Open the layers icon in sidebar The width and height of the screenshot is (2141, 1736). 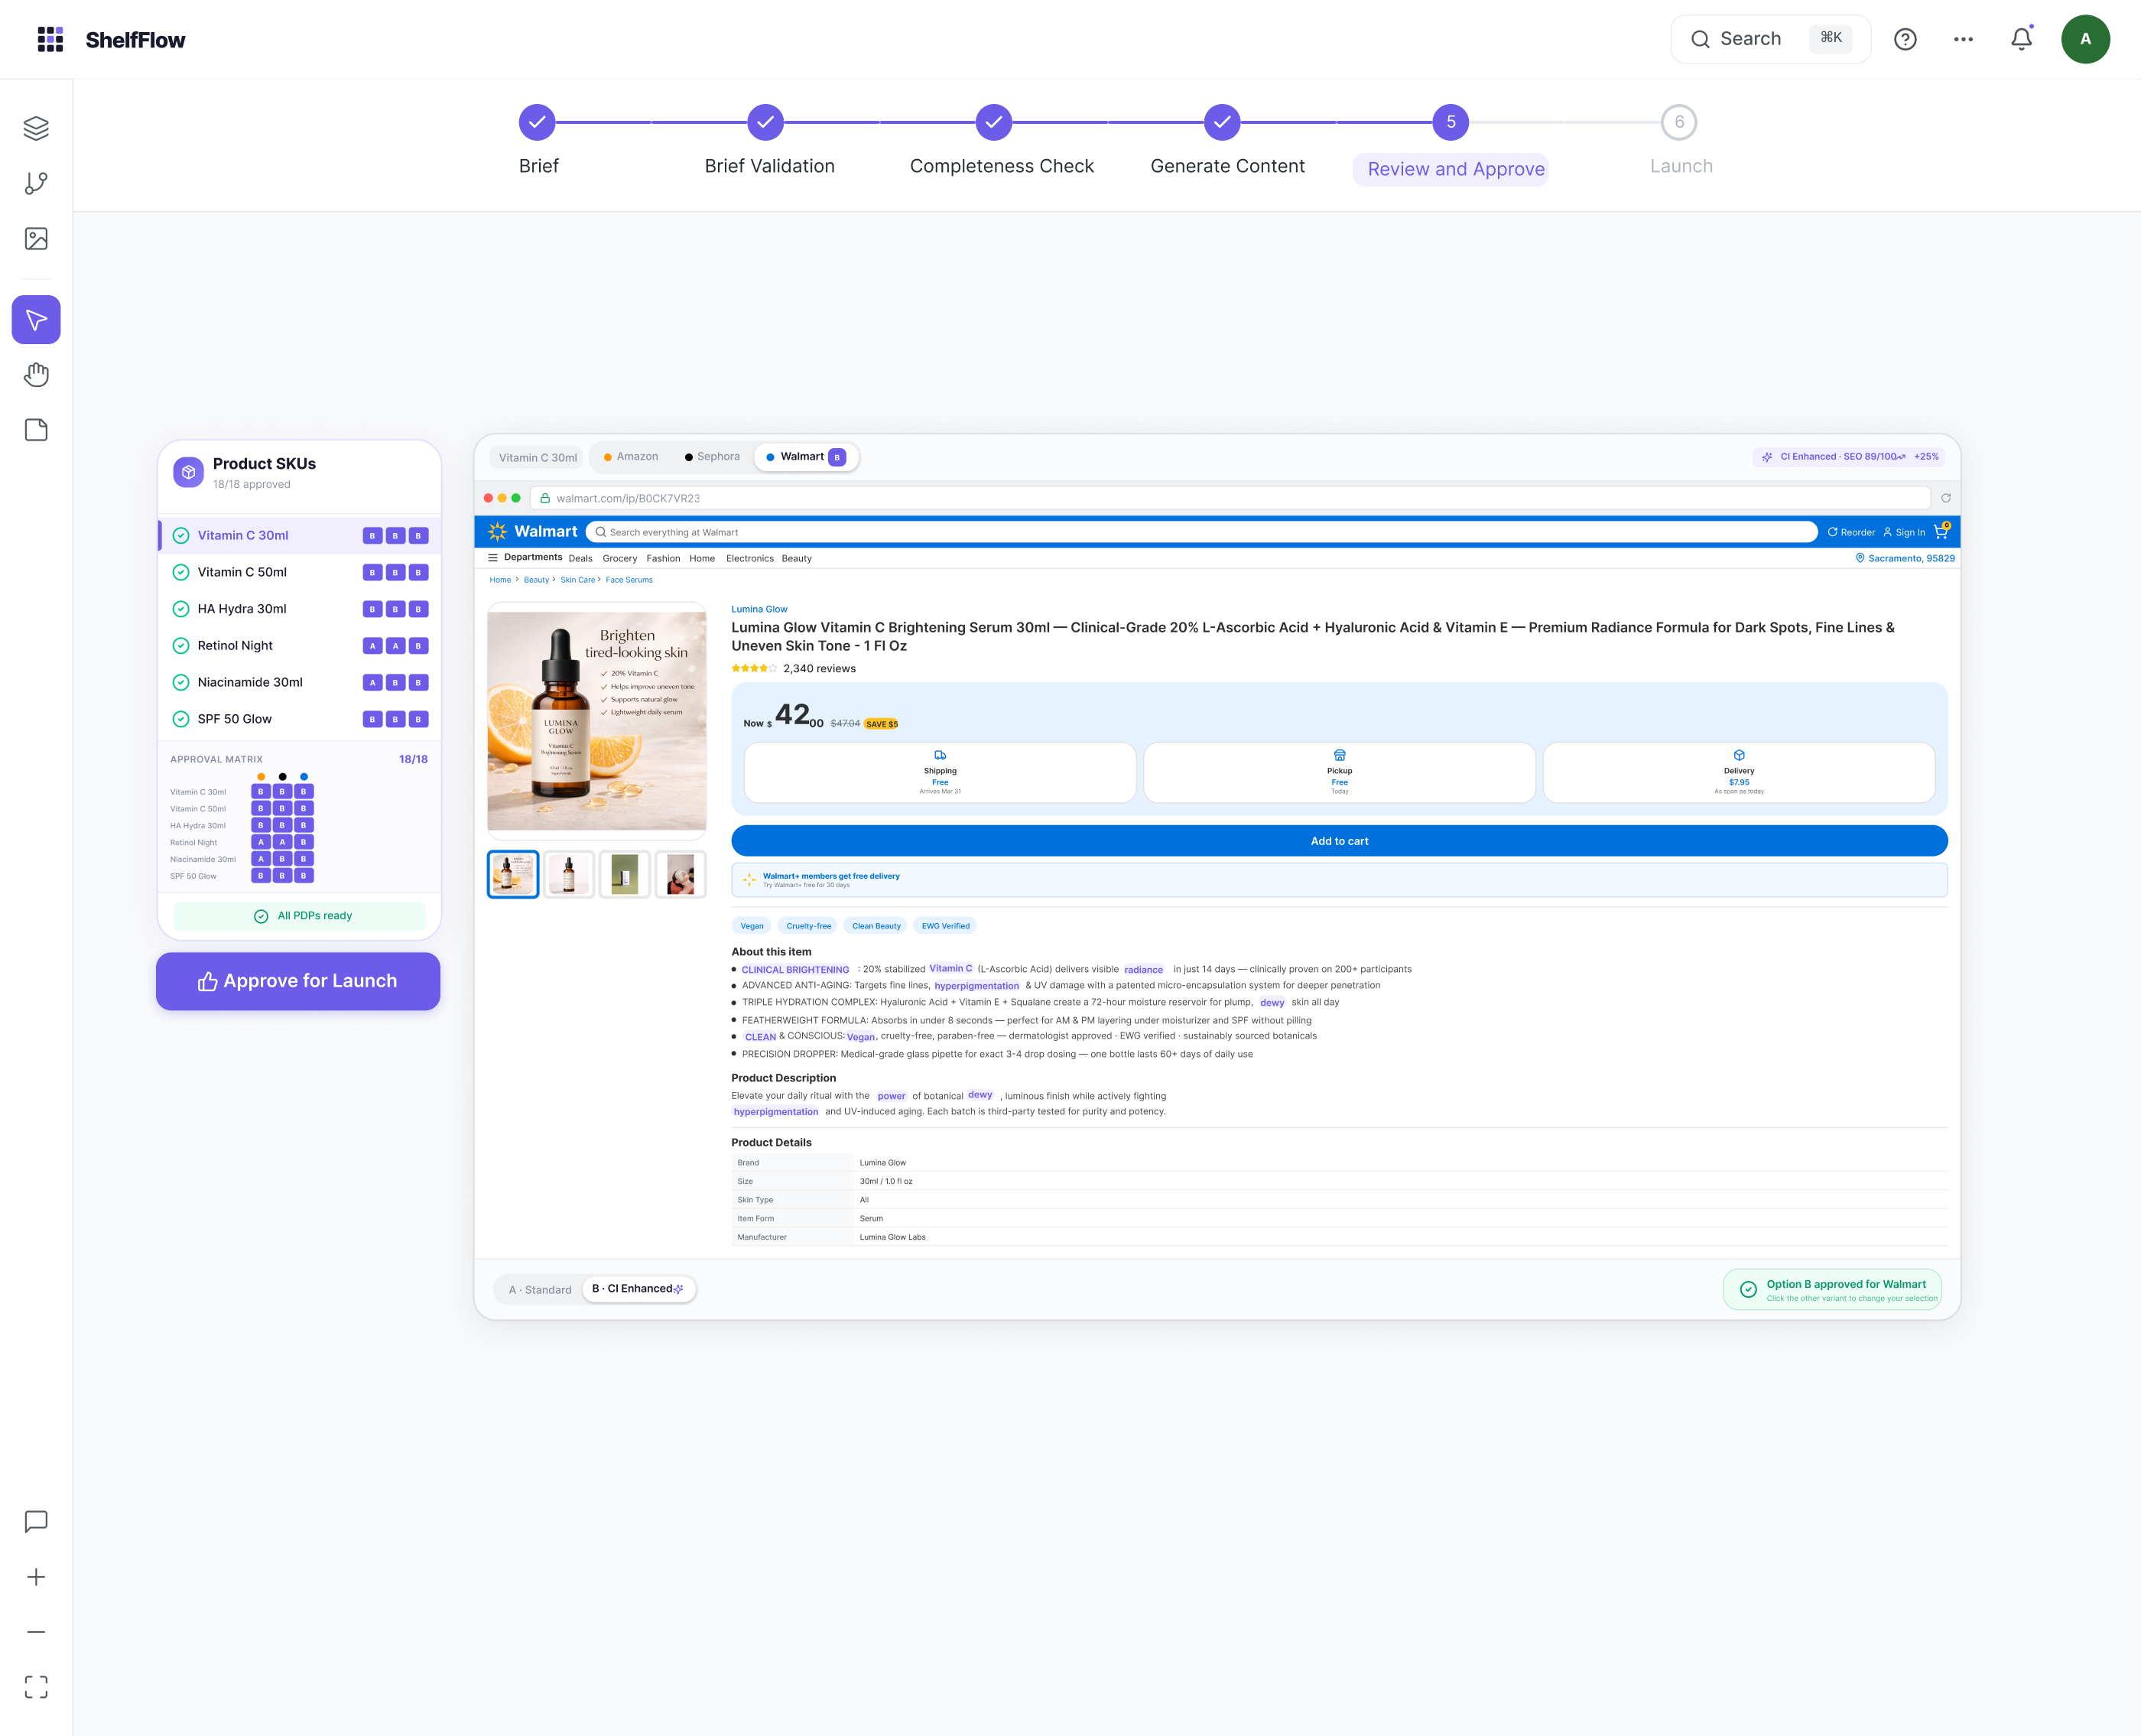click(36, 128)
